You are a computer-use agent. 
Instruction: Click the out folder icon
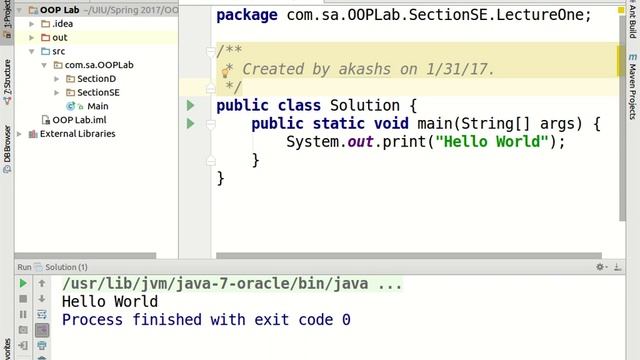coord(46,38)
